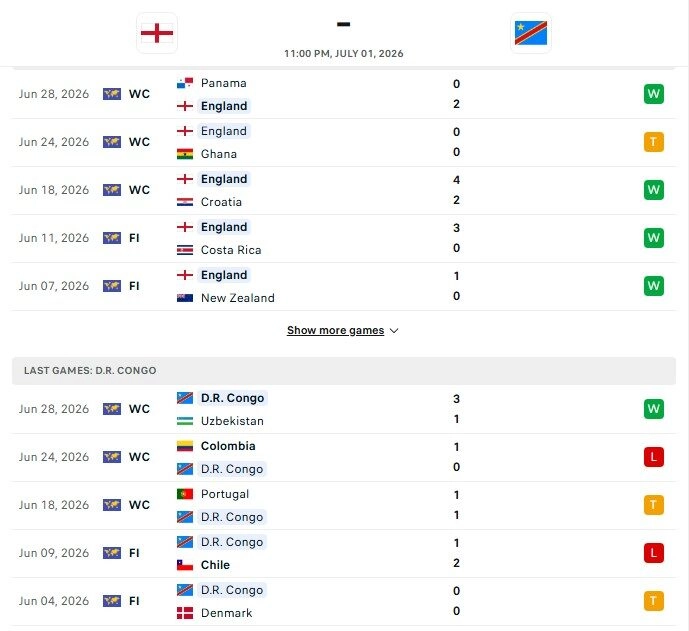Click the Ghana flag icon
The height and width of the screenshot is (631, 689).
click(185, 154)
